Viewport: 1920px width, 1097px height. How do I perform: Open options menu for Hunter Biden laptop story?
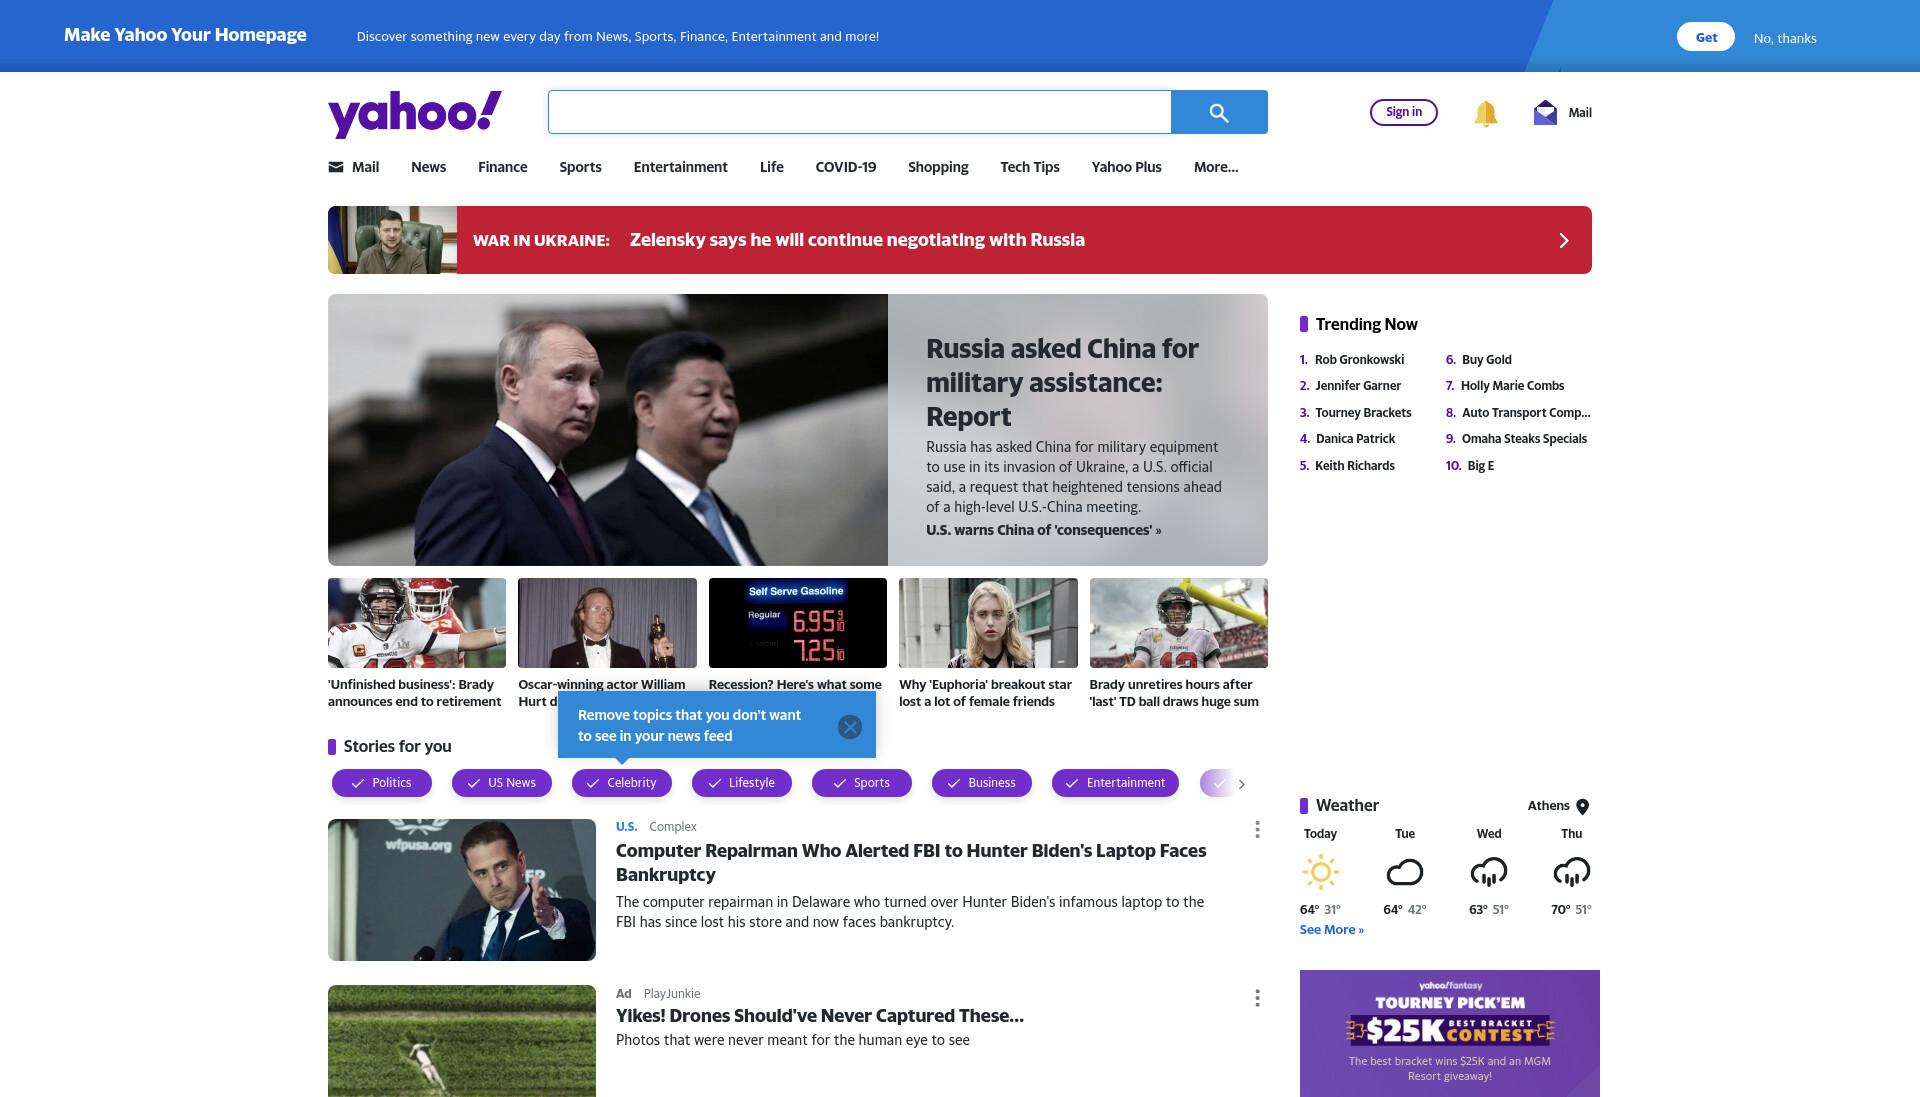[x=1257, y=830]
